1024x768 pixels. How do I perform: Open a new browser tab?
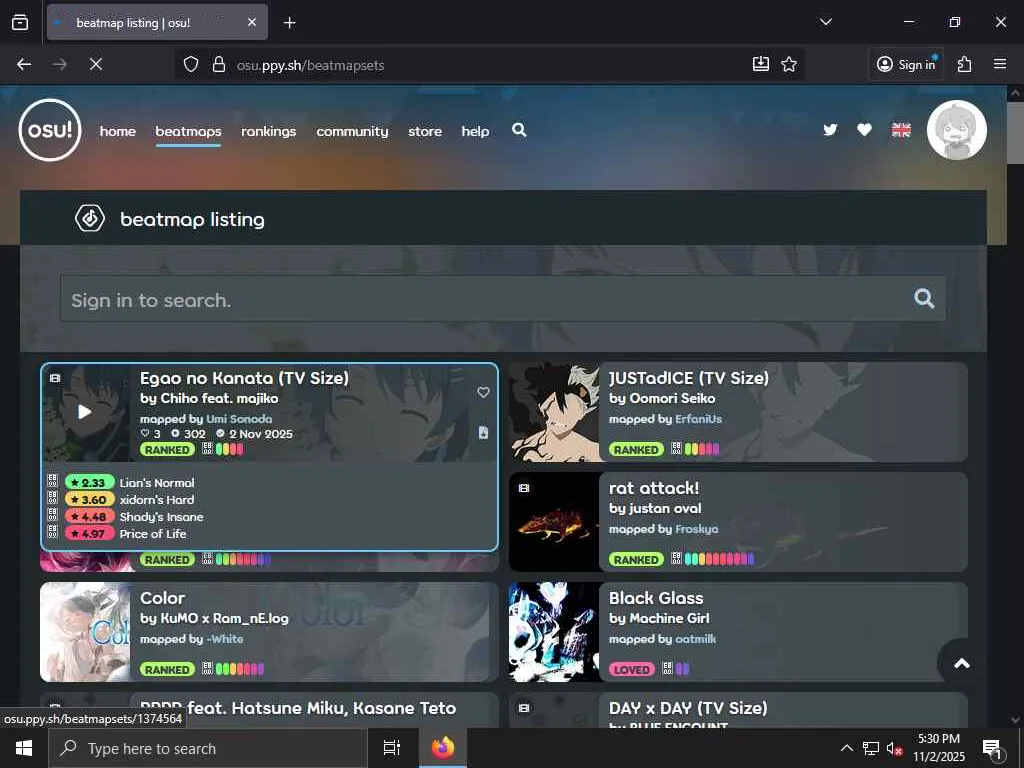click(289, 23)
